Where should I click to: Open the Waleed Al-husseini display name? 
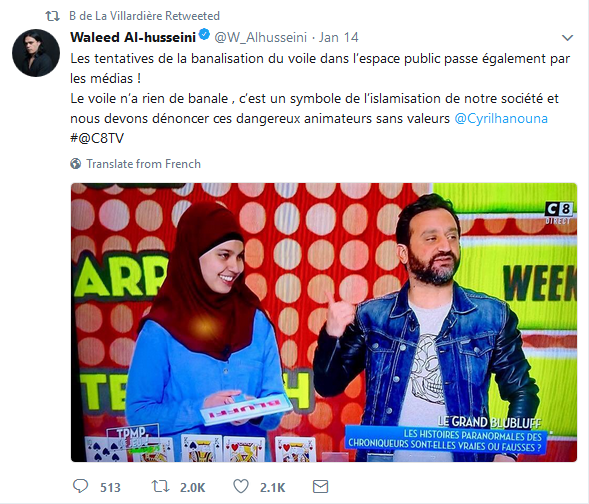(133, 37)
